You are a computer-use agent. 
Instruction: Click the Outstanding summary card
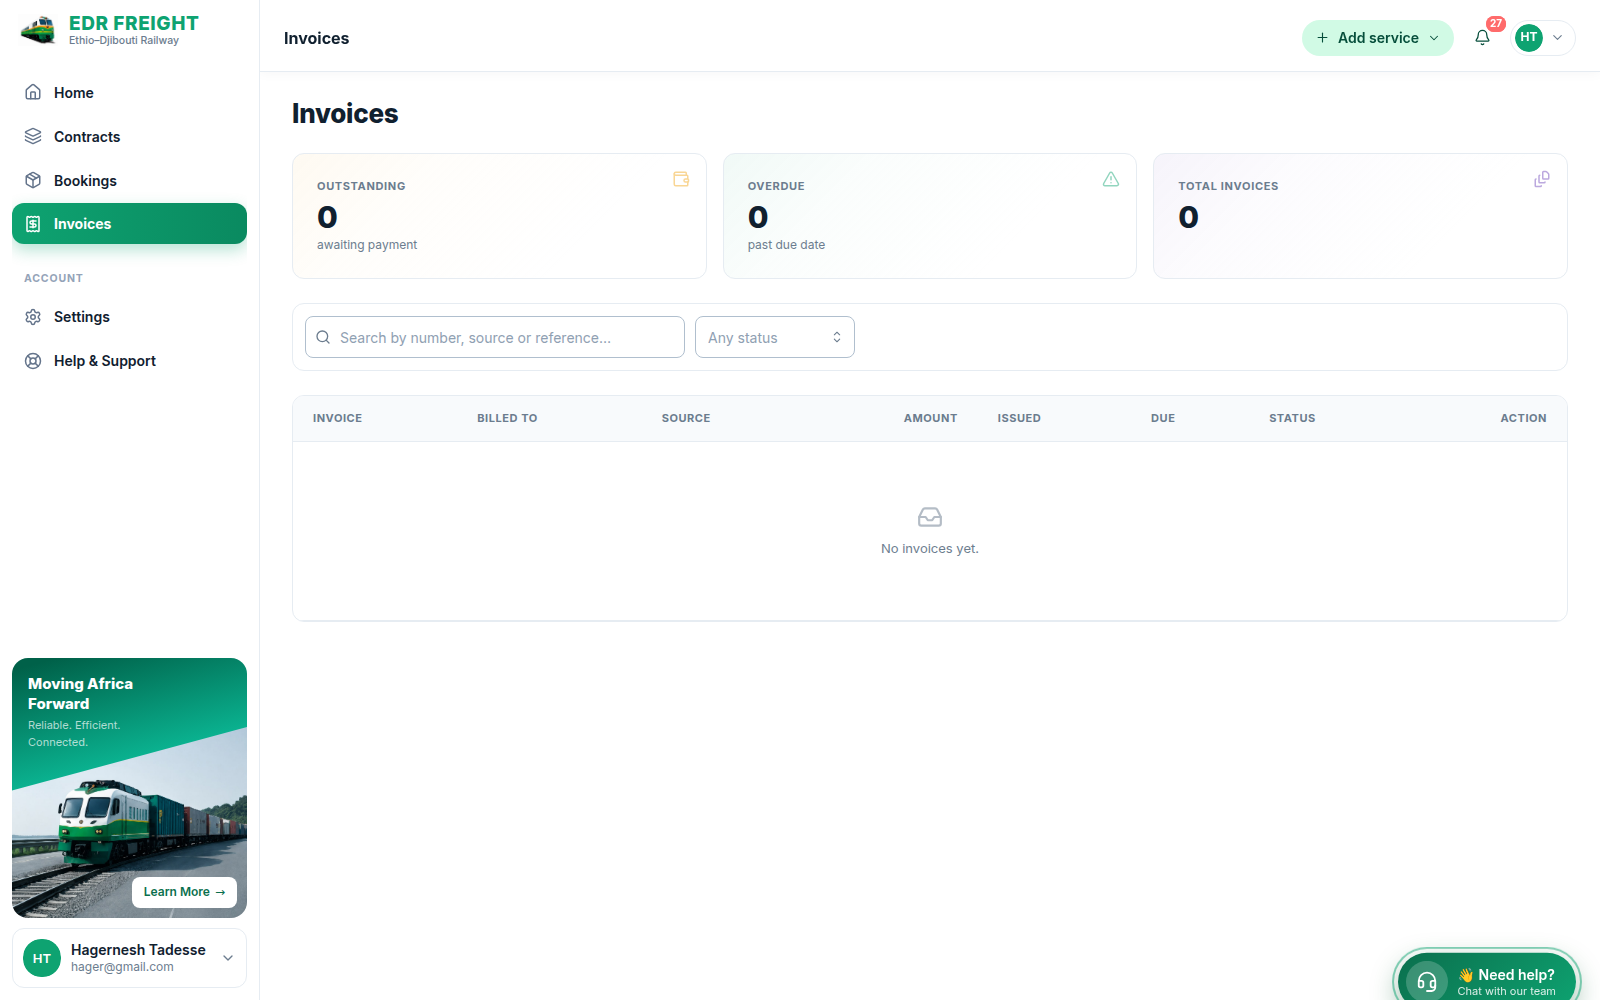click(499, 216)
